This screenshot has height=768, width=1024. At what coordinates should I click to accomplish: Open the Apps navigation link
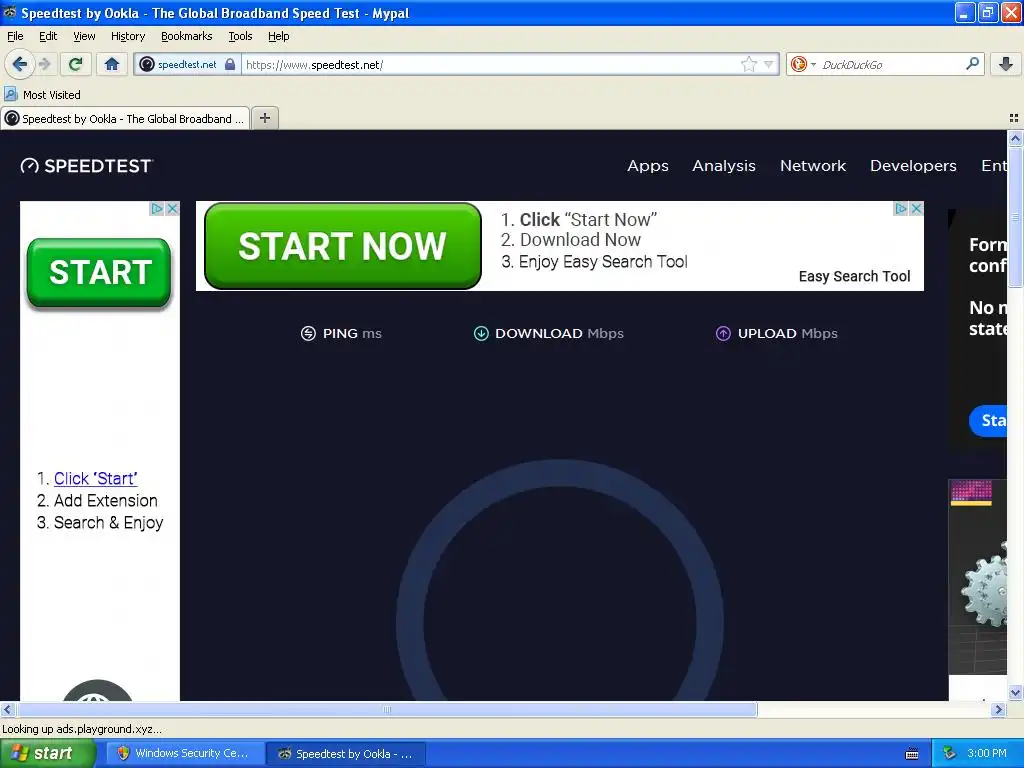pyautogui.click(x=648, y=166)
